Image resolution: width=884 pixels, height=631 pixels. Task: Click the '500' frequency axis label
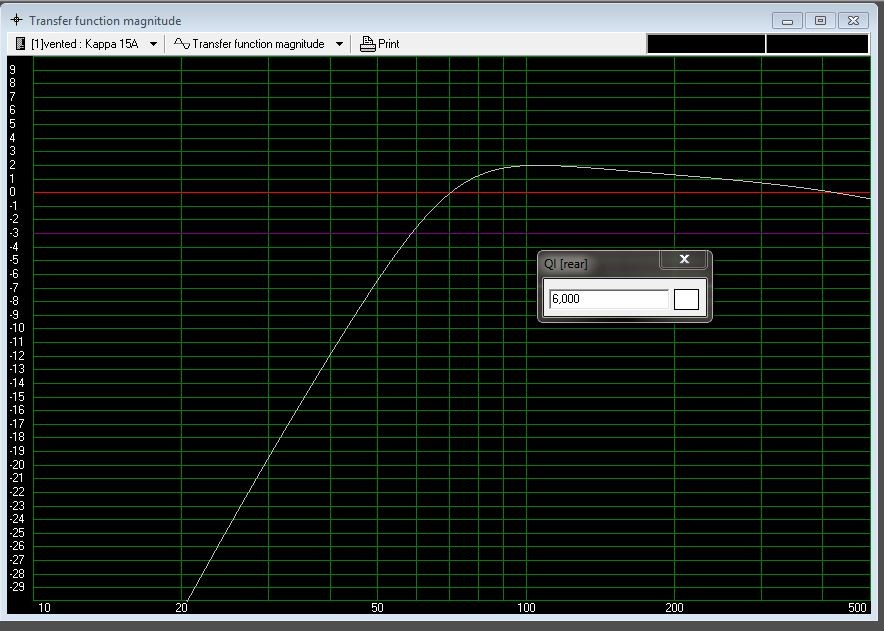point(857,607)
